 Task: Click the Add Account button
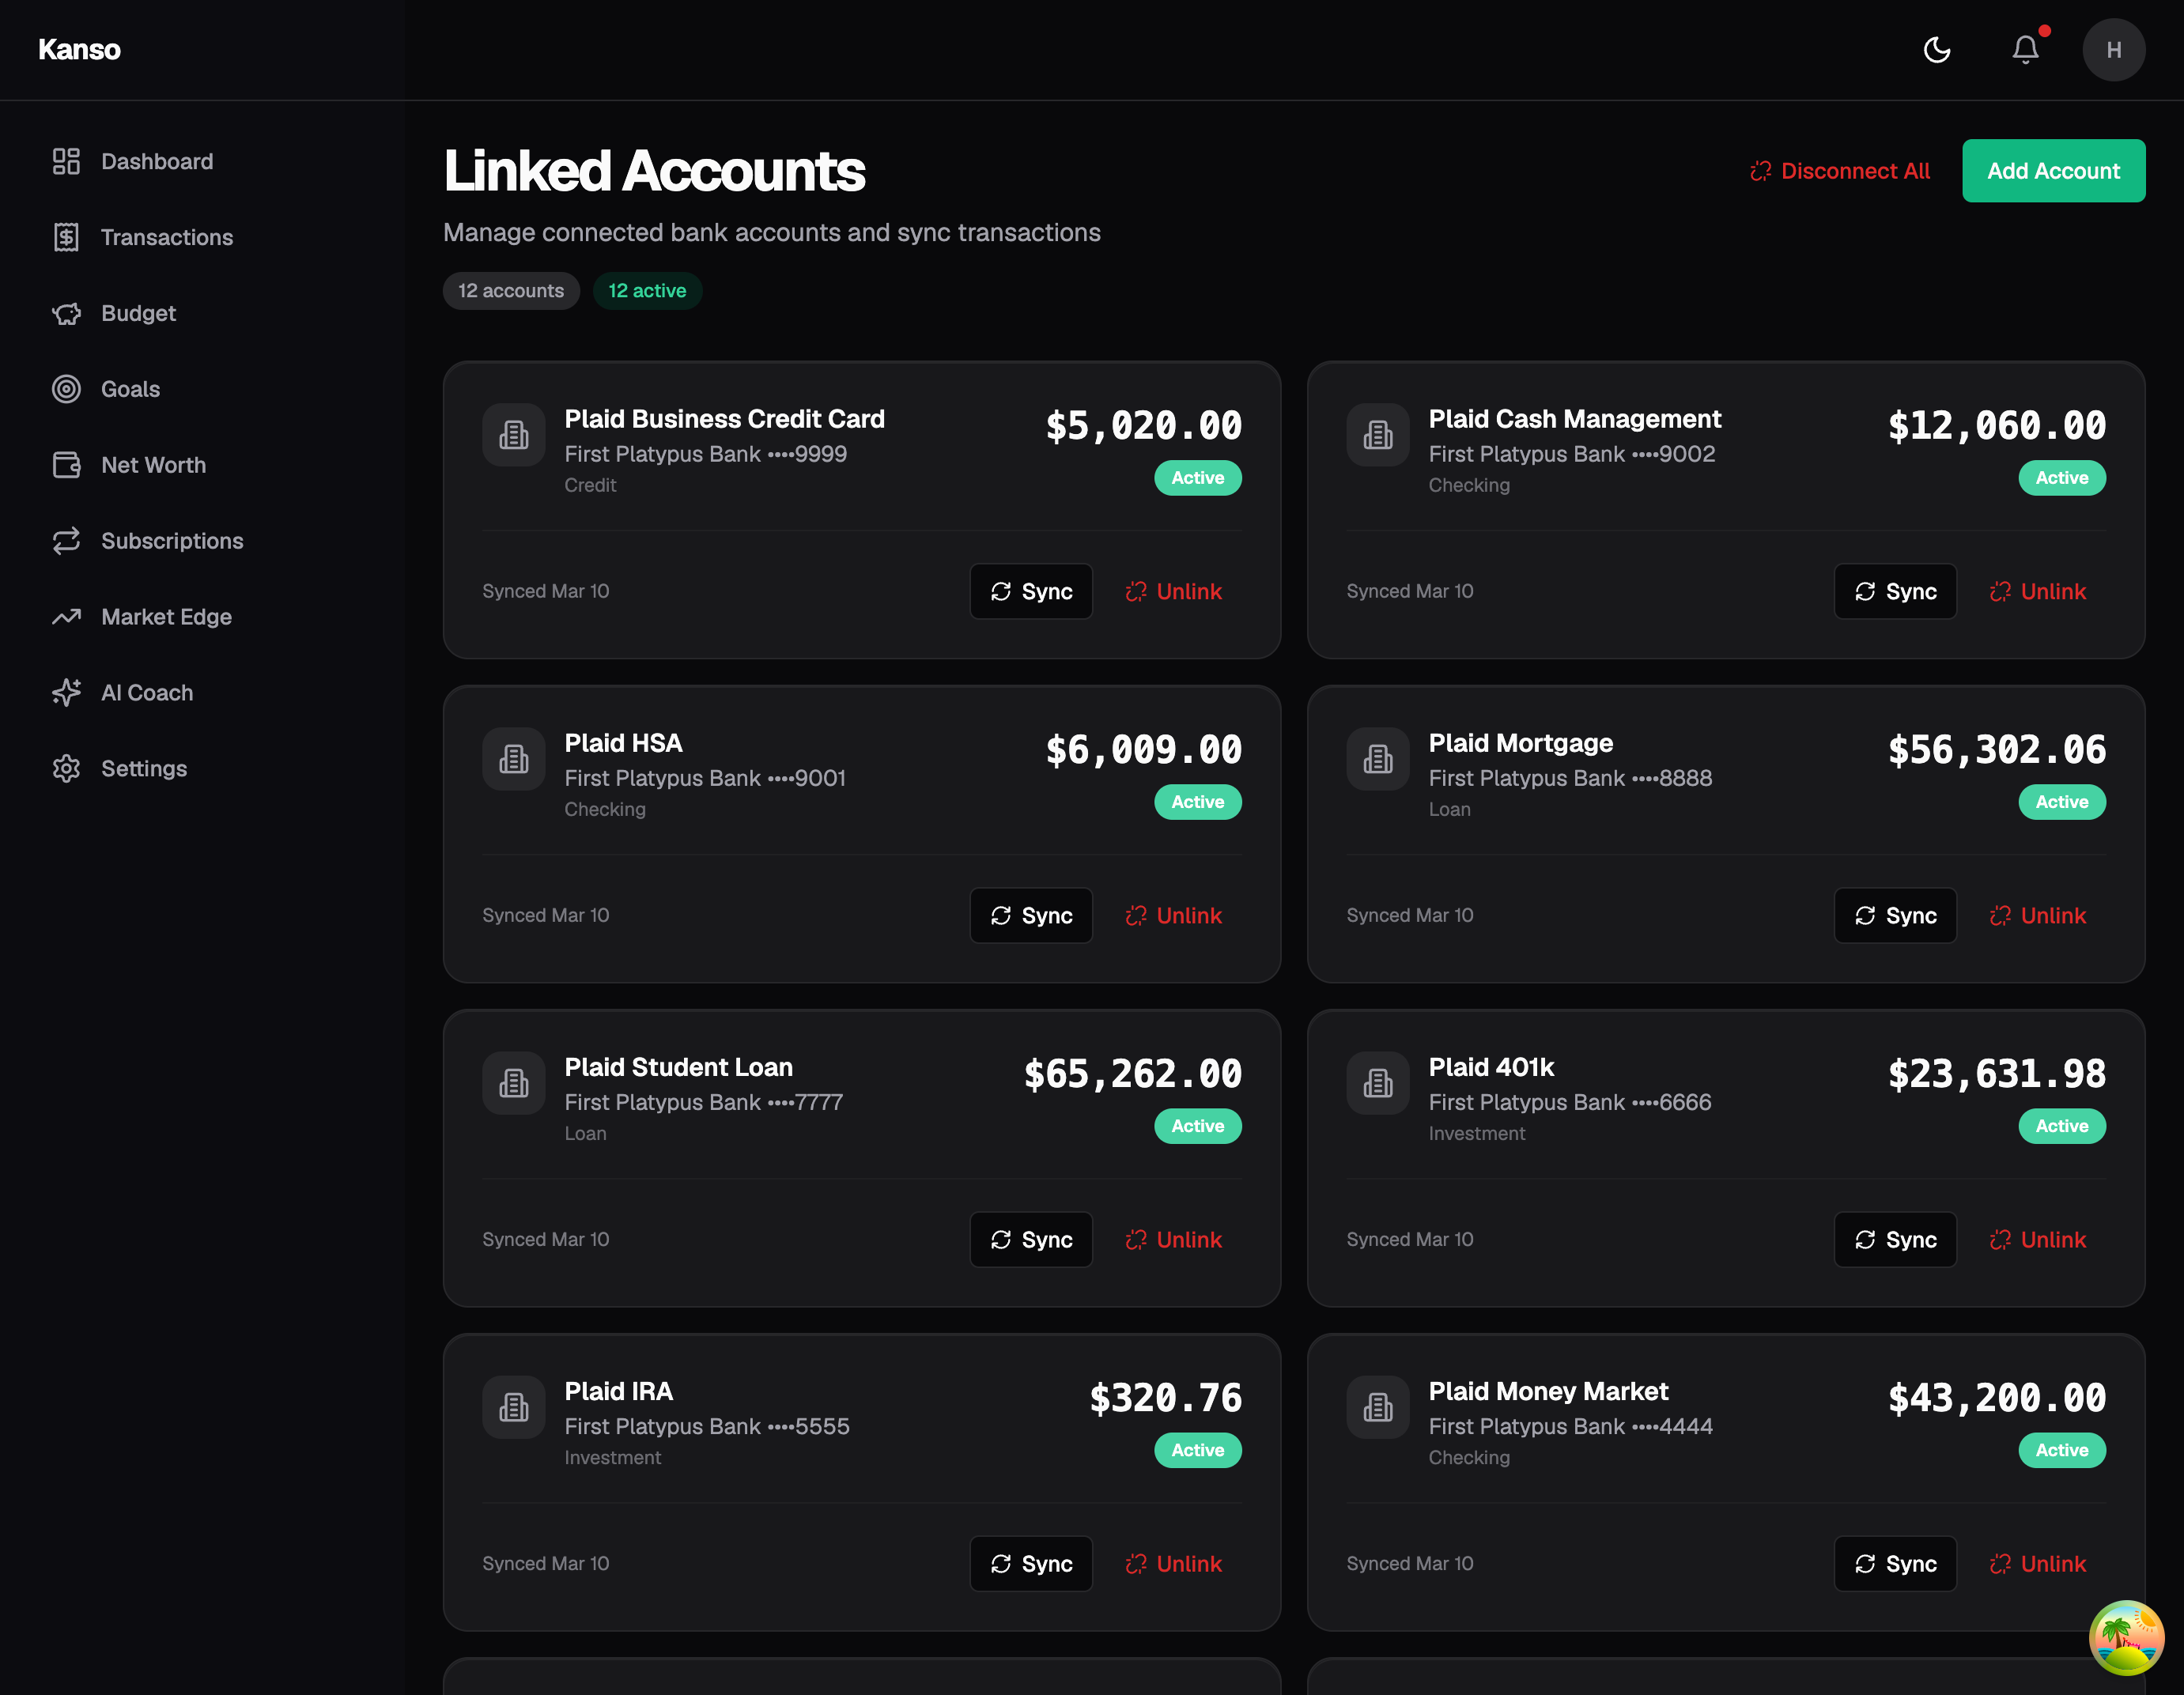[2053, 170]
